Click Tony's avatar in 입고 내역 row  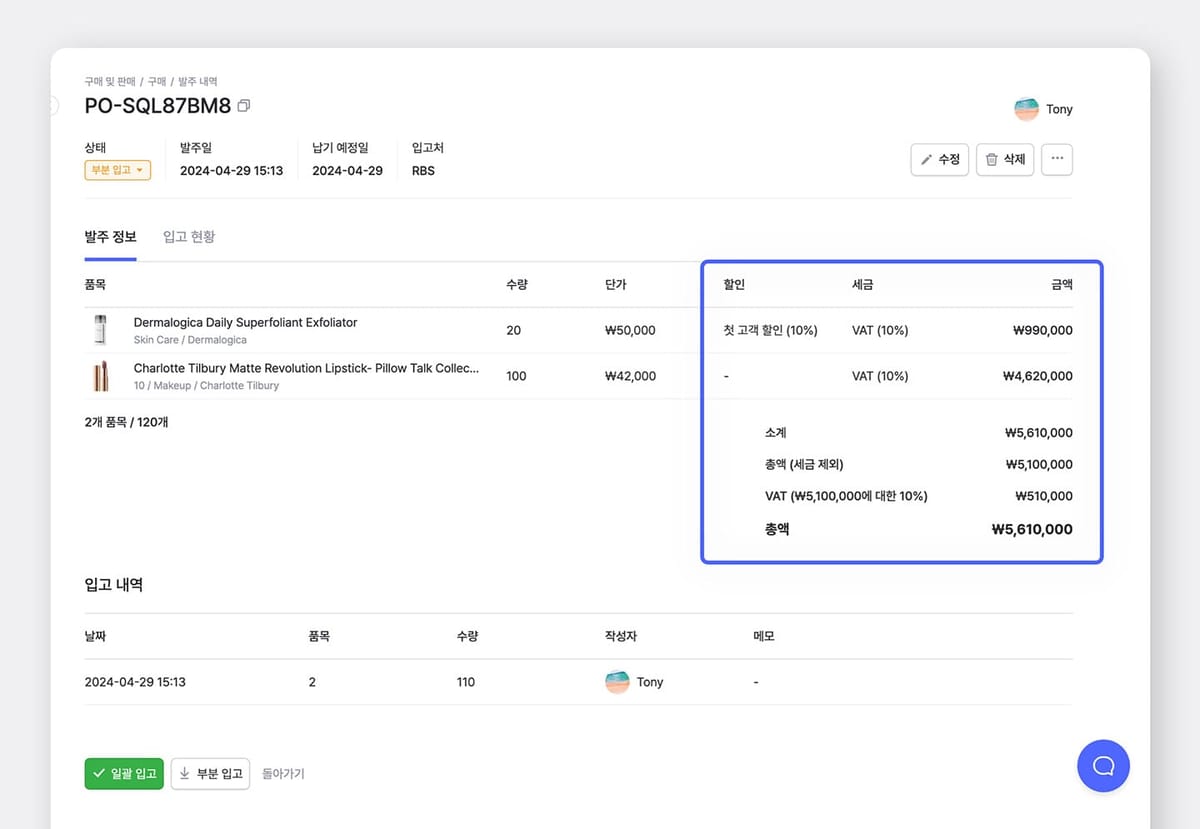(617, 682)
